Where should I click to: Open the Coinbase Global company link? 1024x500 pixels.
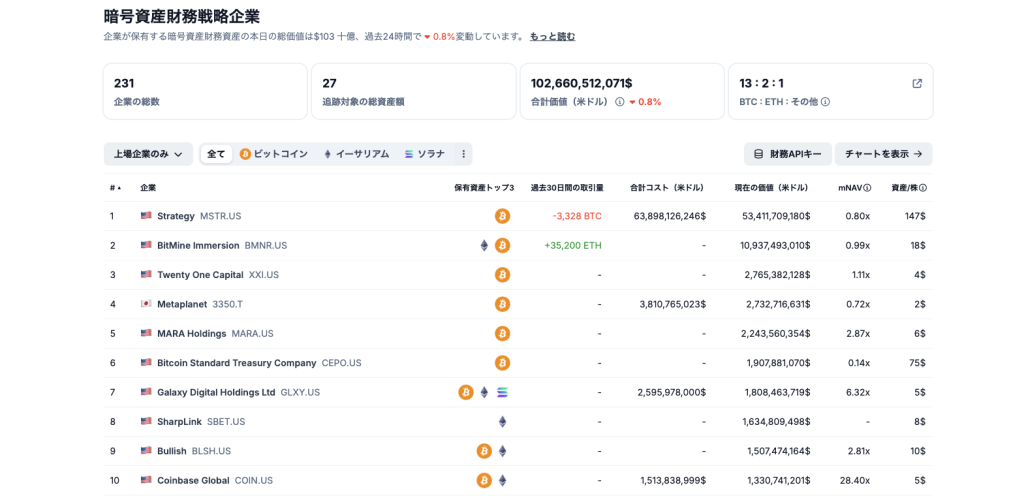(x=193, y=480)
